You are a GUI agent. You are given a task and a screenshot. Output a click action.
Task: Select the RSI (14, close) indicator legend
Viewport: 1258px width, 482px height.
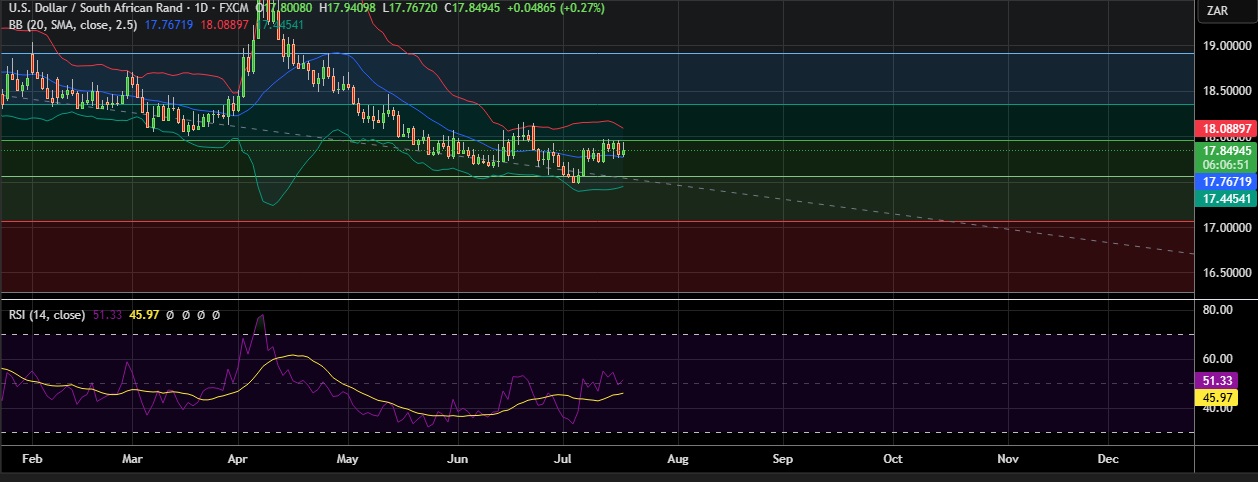[46, 314]
